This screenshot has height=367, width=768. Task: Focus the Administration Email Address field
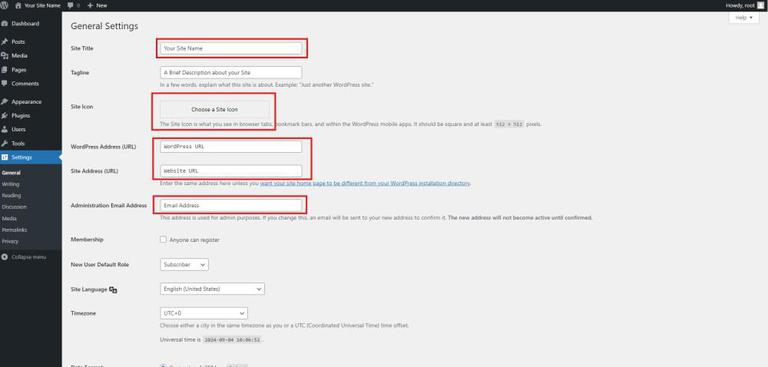point(231,205)
